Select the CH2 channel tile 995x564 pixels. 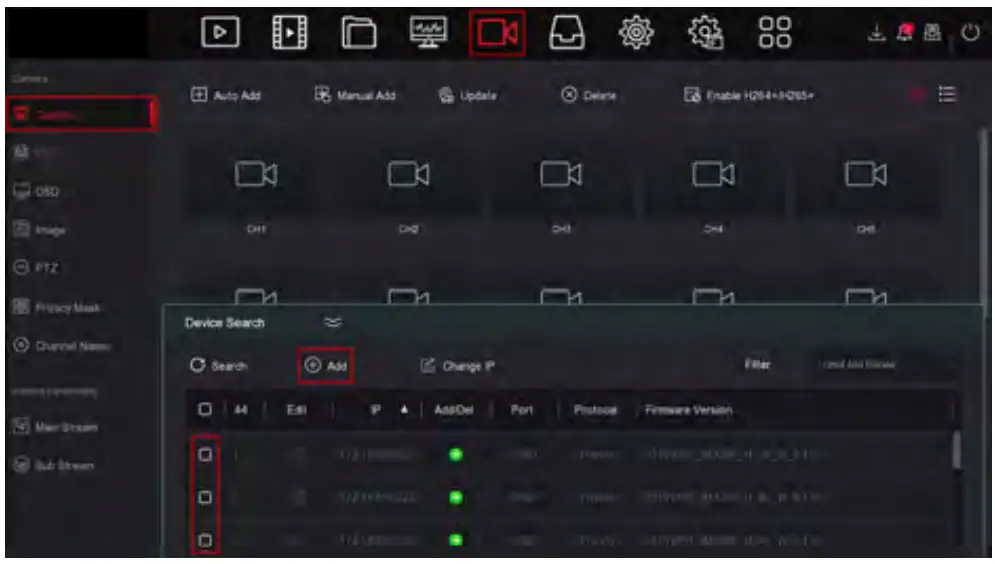409,184
